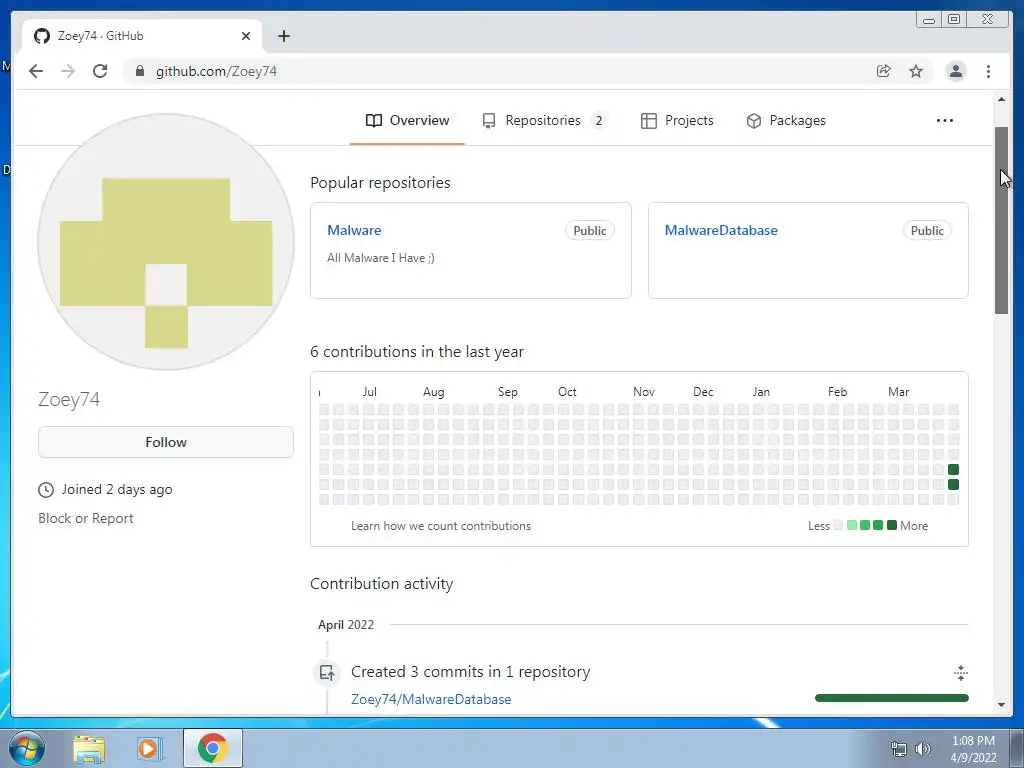
Task: Click the 'All Malware I Have ;)' description
Action: pos(381,258)
